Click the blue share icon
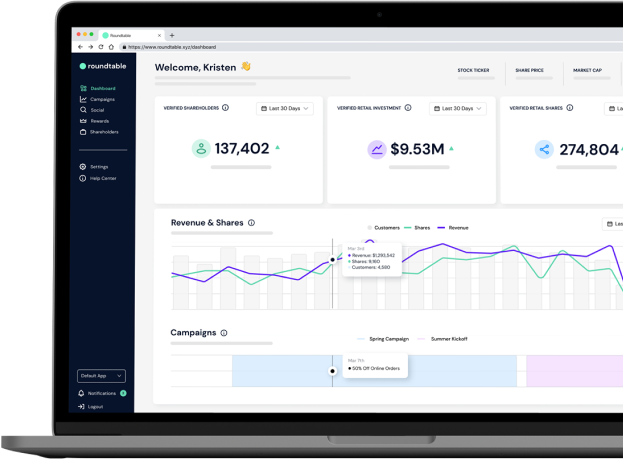 (x=544, y=150)
